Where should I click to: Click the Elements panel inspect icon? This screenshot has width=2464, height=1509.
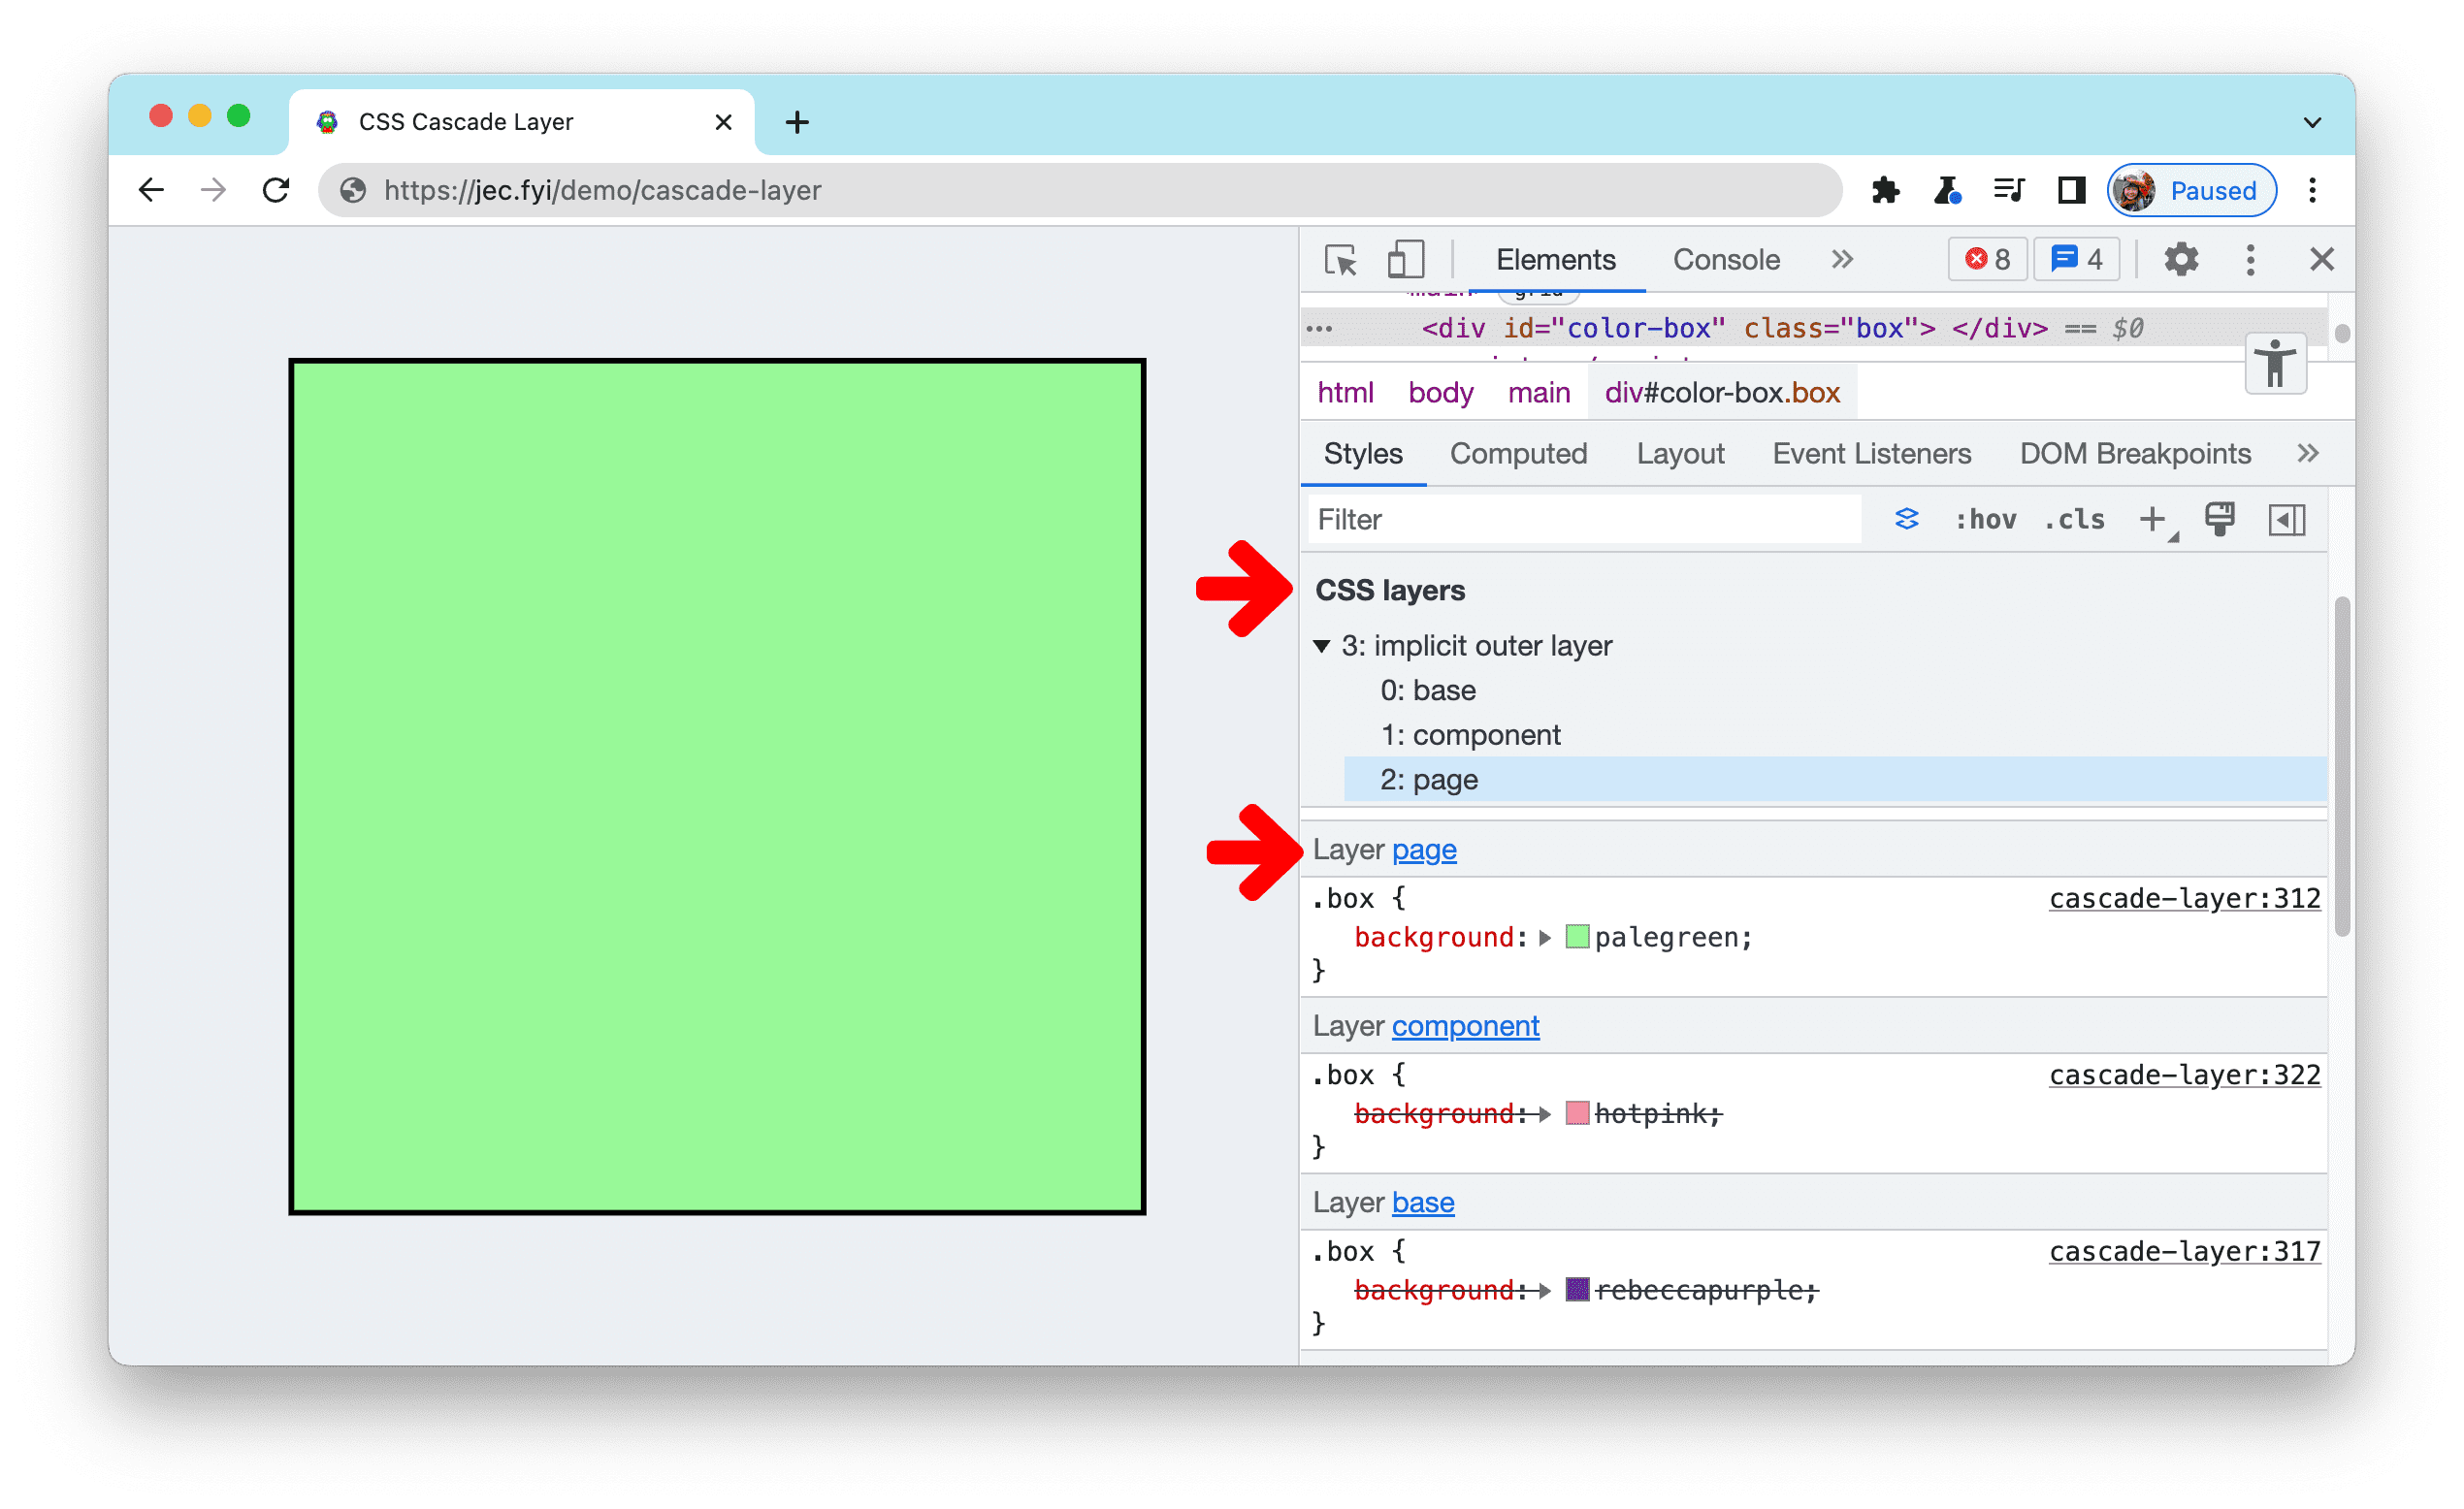[1343, 259]
